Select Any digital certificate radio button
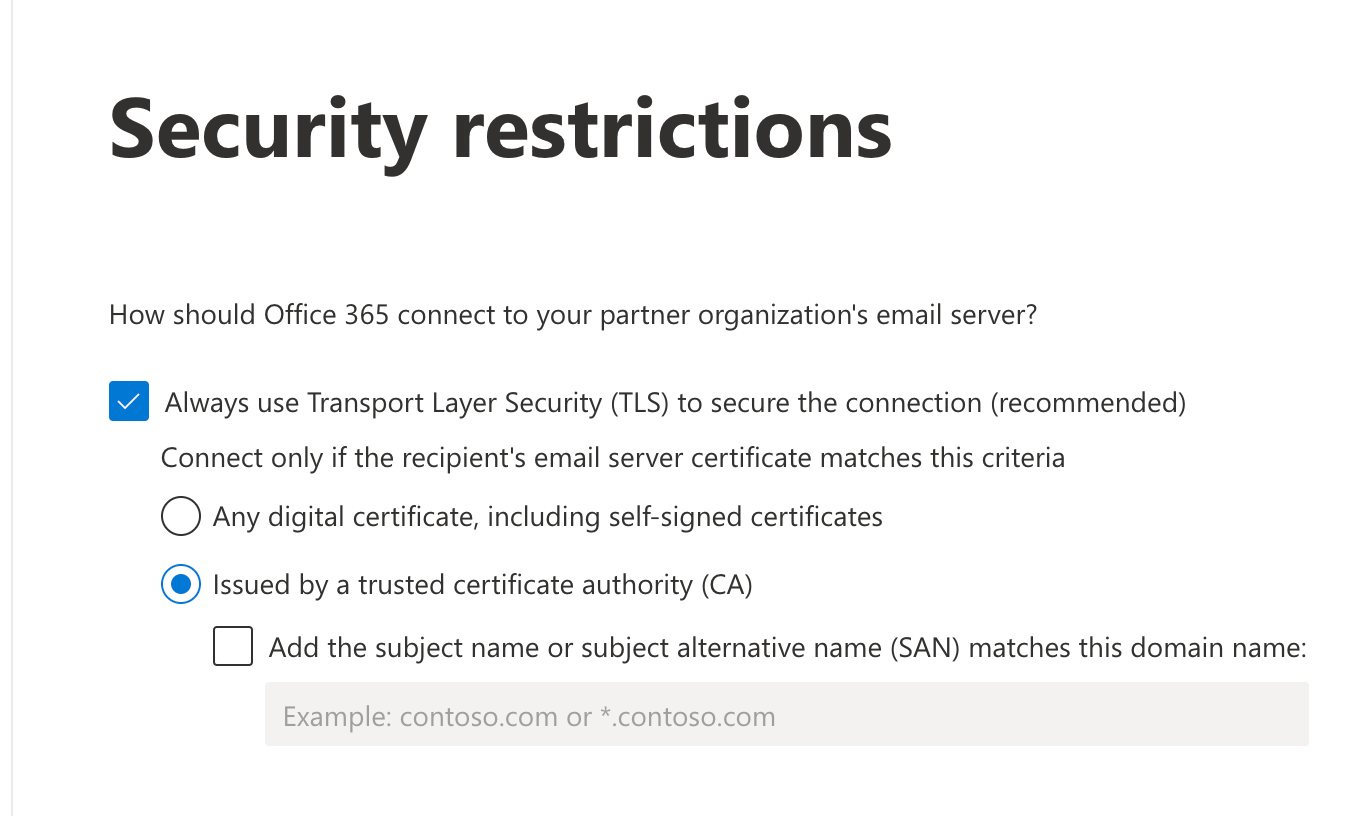Viewport: 1362px width, 816px height. (180, 517)
